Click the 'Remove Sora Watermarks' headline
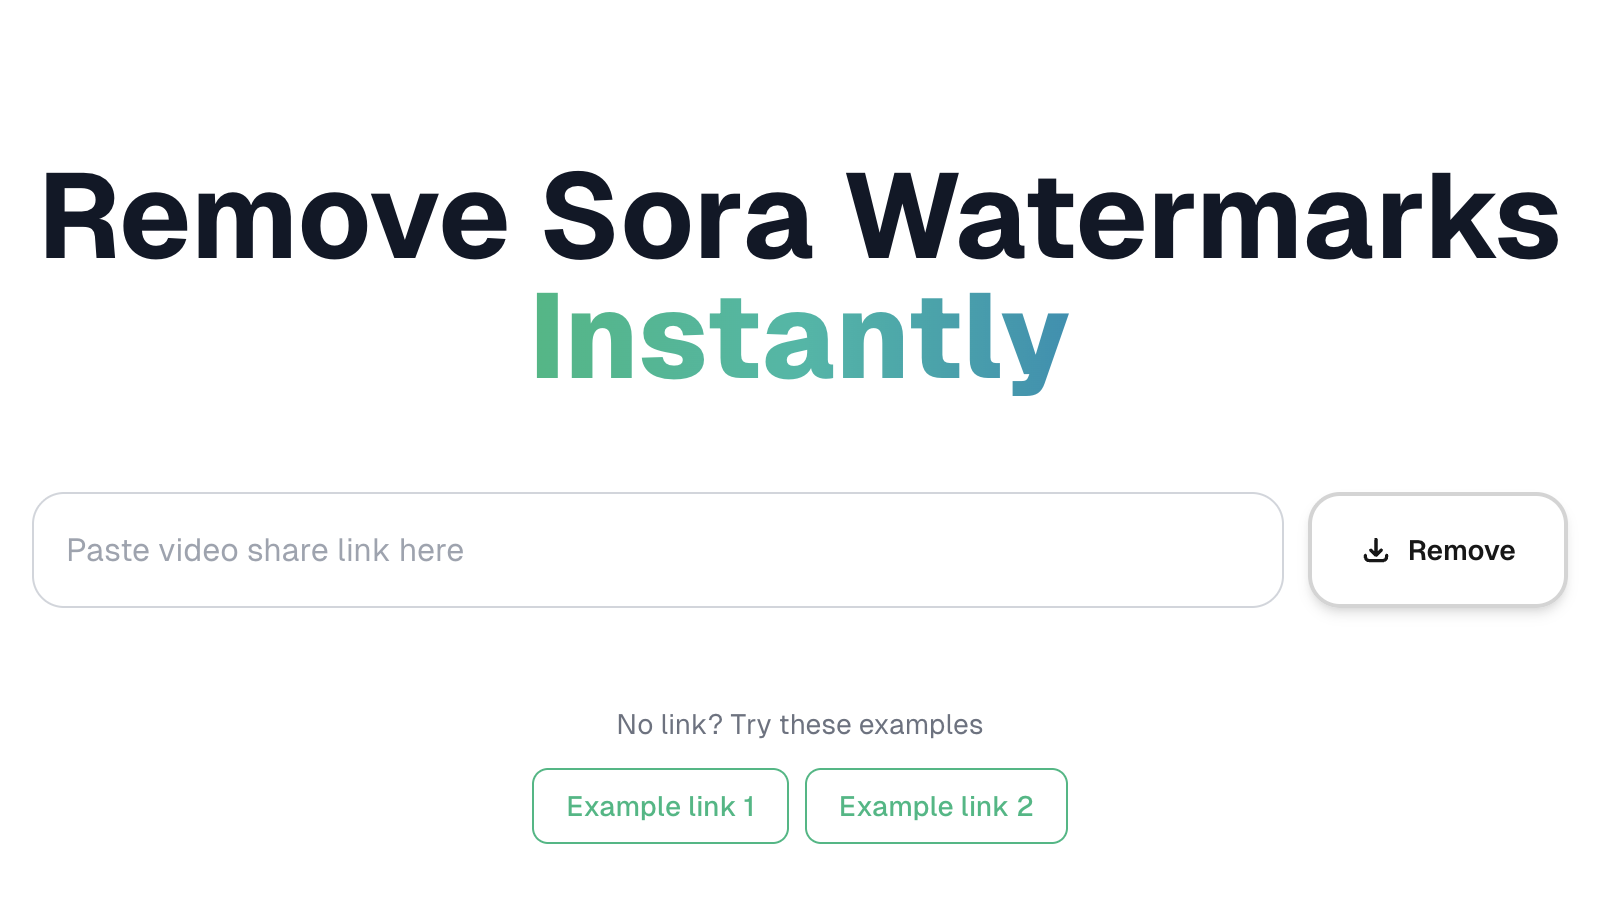Viewport: 1600px width, 900px height. [x=800, y=215]
